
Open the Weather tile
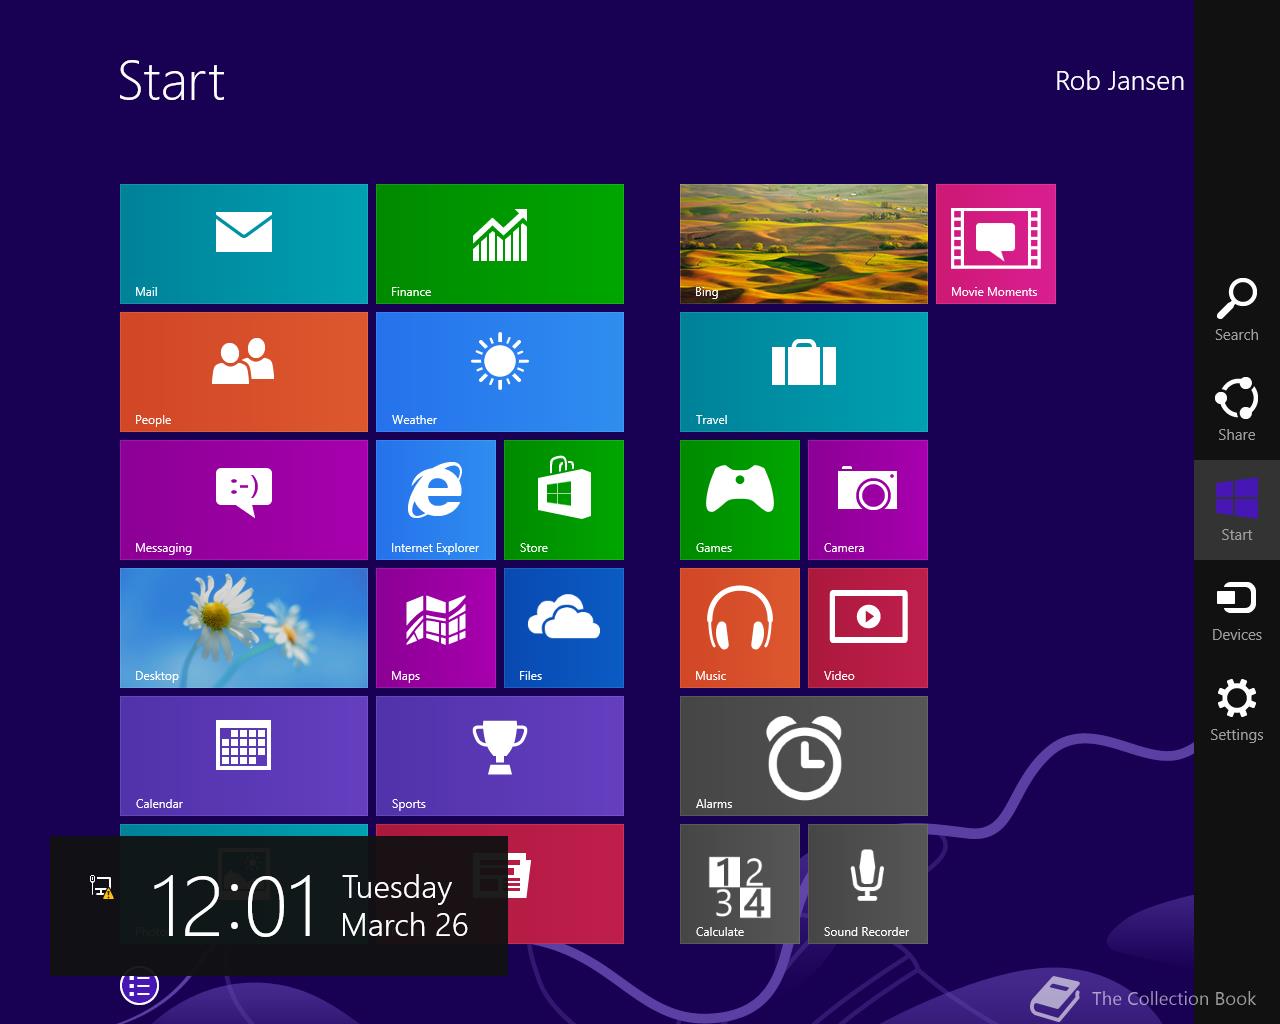click(500, 372)
